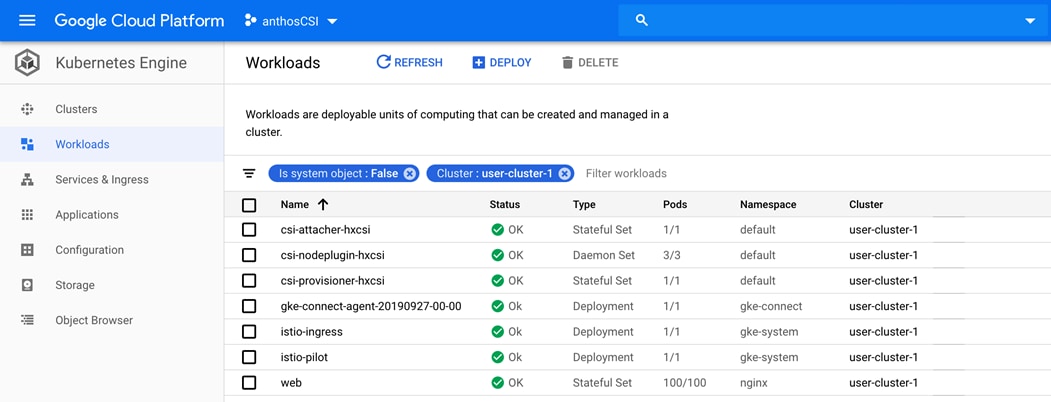Open the istio-ingress workload

[x=312, y=332]
